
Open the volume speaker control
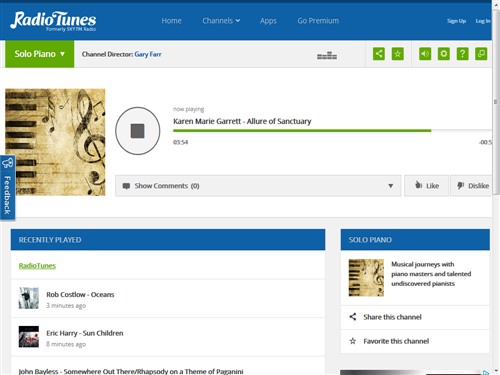[425, 54]
